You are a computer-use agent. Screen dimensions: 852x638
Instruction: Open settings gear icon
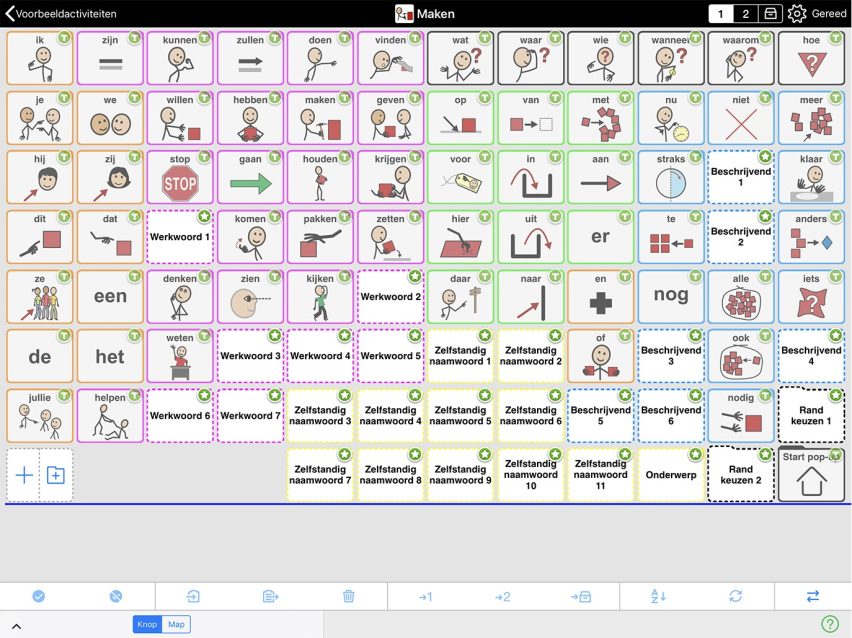click(x=797, y=14)
